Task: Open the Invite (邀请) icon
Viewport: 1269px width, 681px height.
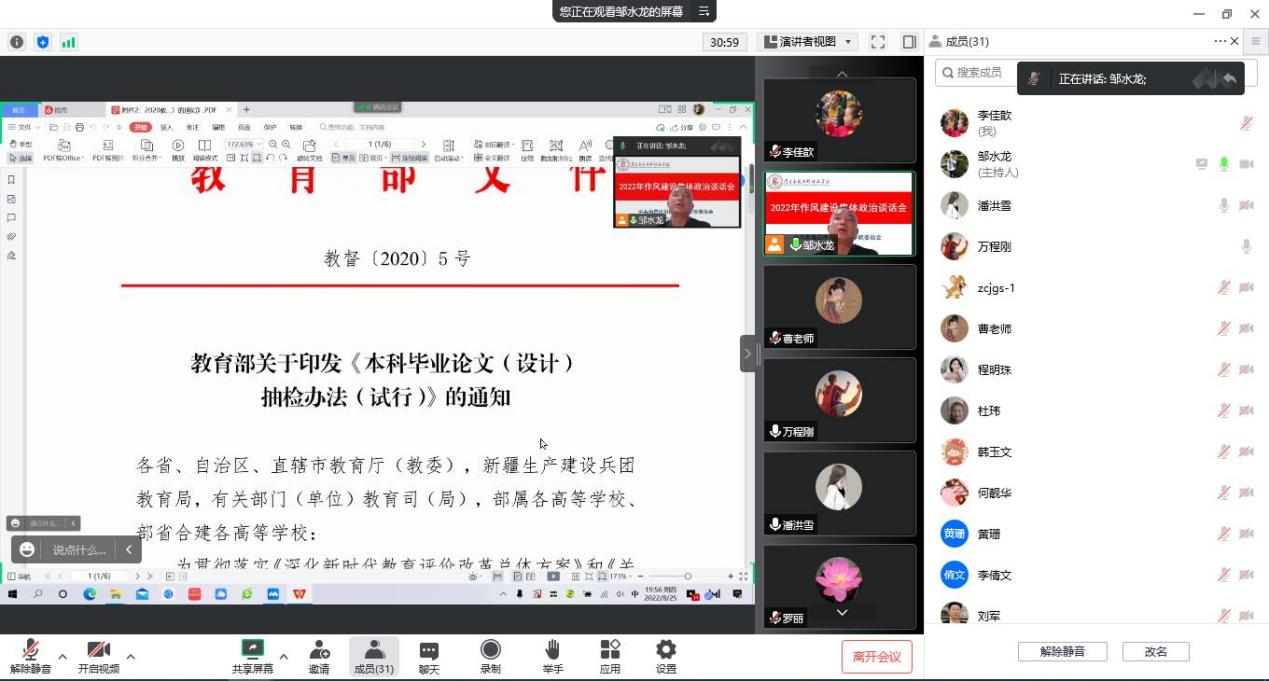Action: click(319, 657)
